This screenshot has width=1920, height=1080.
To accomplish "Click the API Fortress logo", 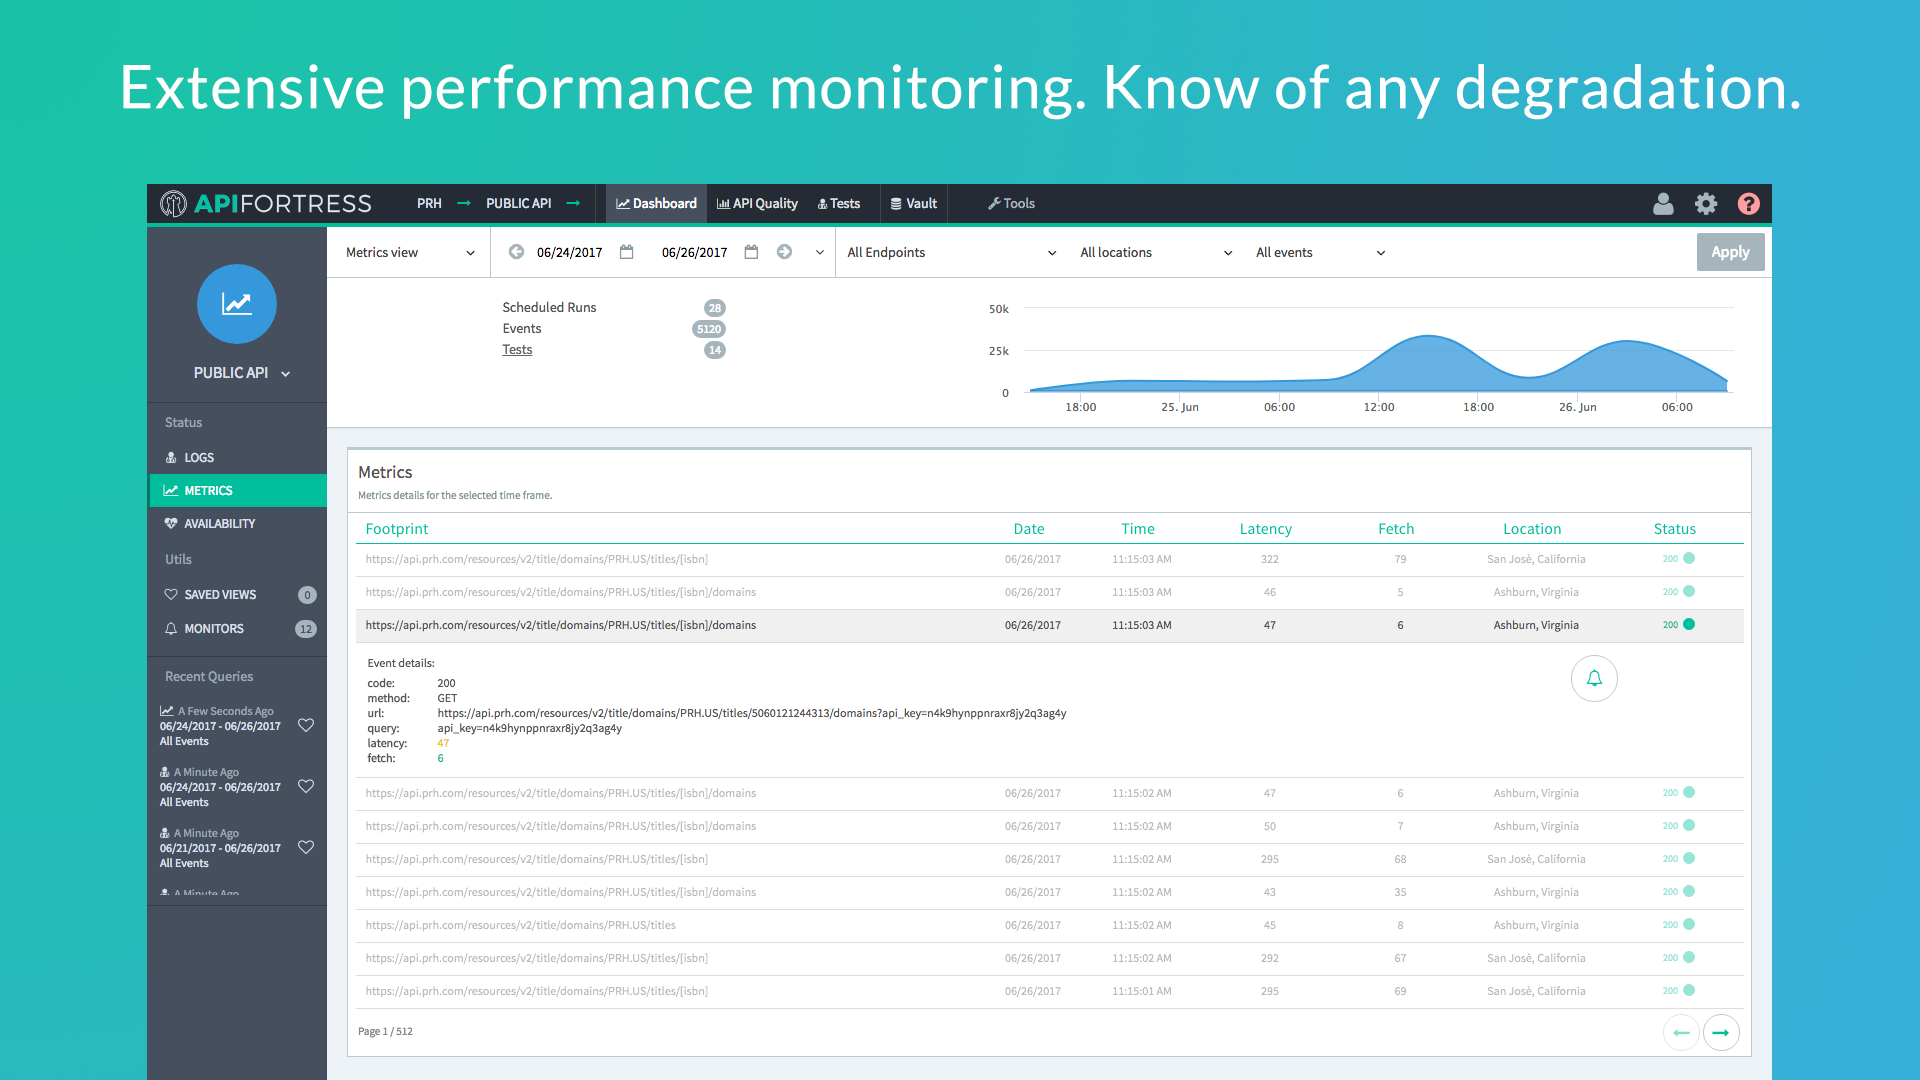I will pyautogui.click(x=266, y=203).
